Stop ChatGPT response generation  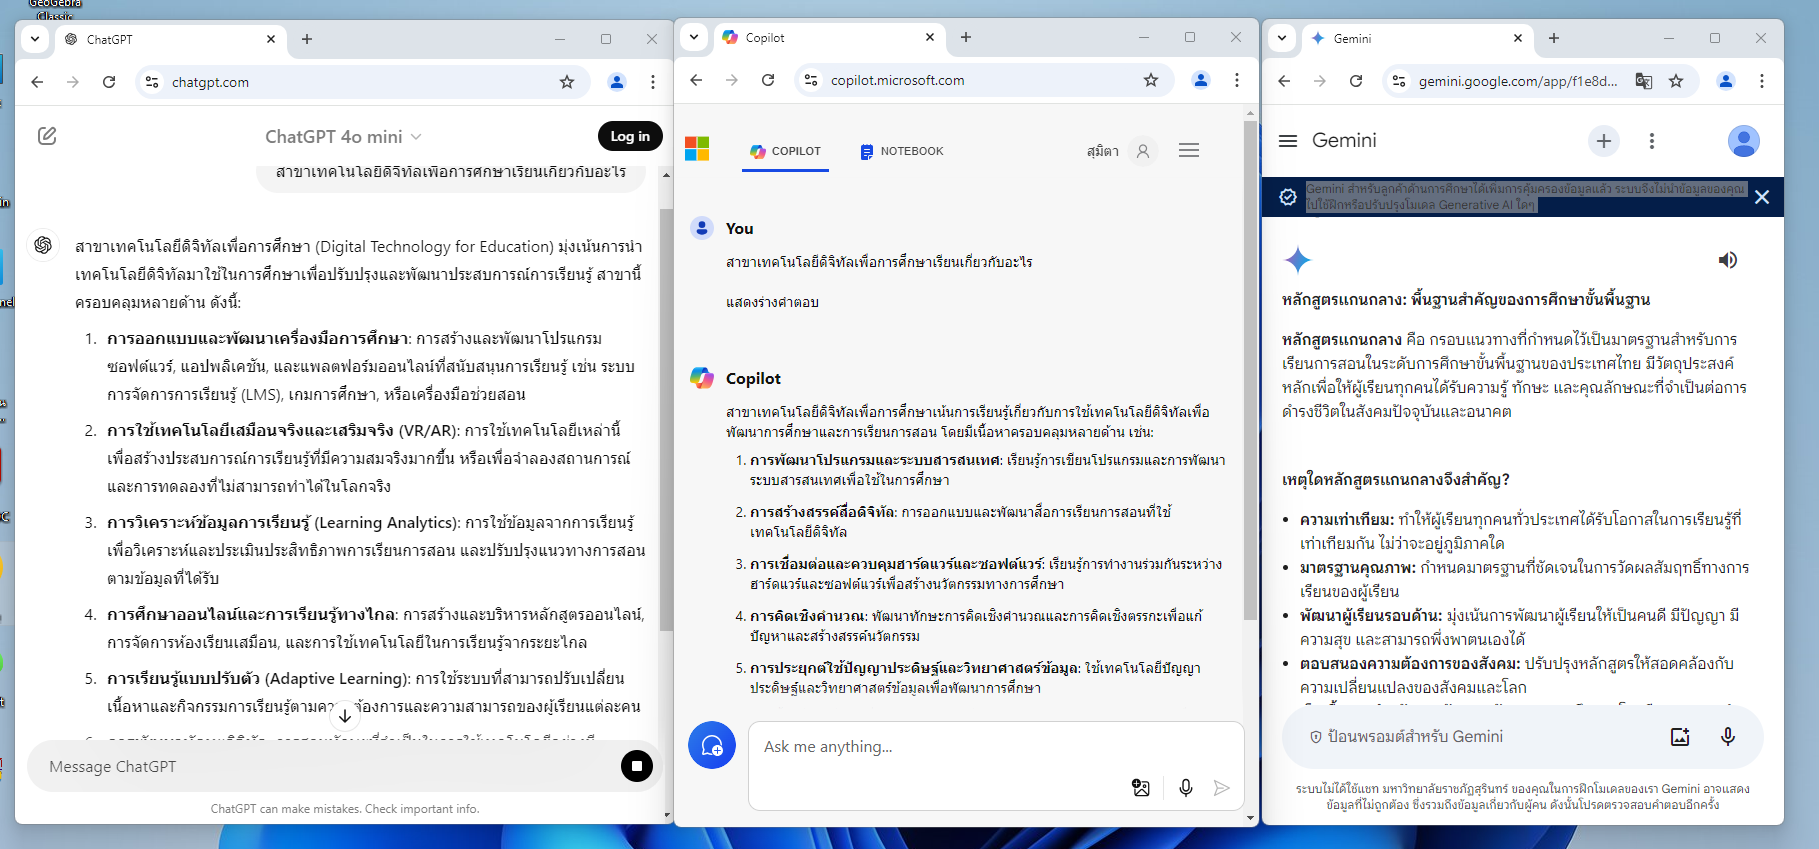click(x=637, y=766)
